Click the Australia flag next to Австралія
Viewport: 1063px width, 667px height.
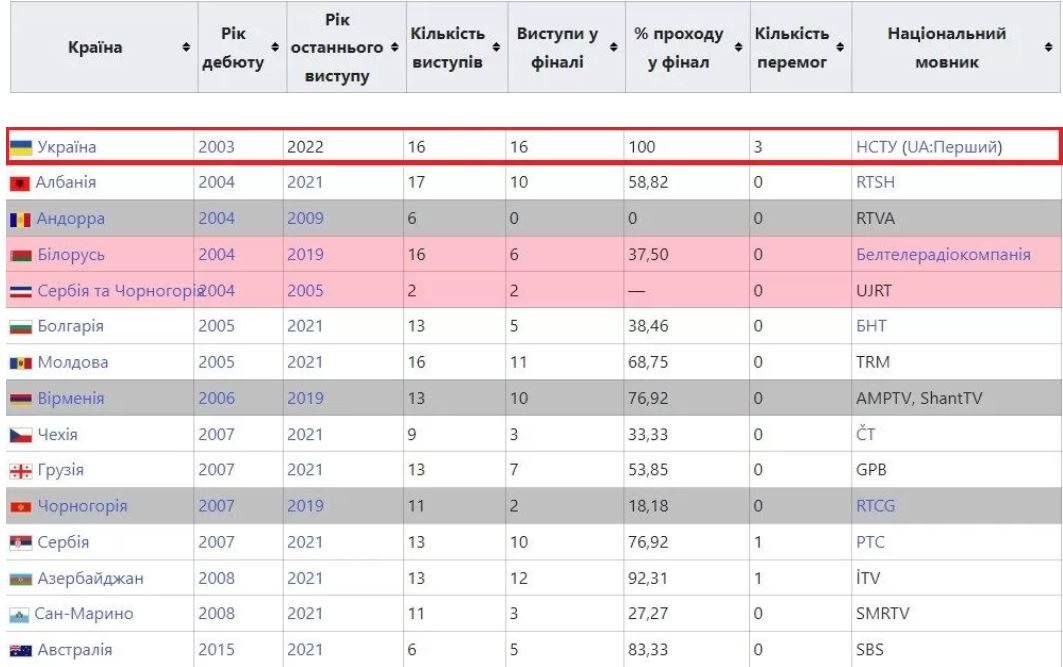[x=21, y=650]
